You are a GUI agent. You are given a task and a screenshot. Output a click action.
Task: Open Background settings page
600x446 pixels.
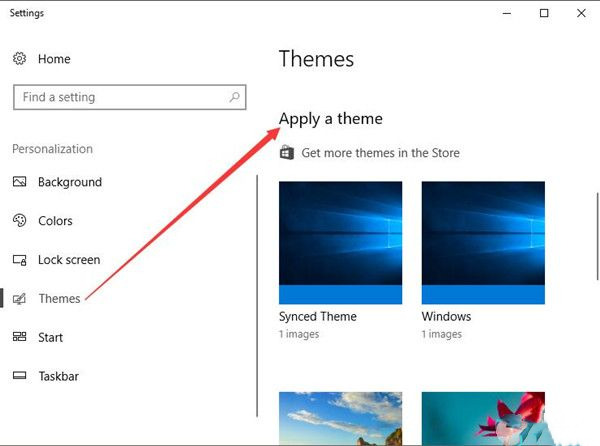pos(70,182)
